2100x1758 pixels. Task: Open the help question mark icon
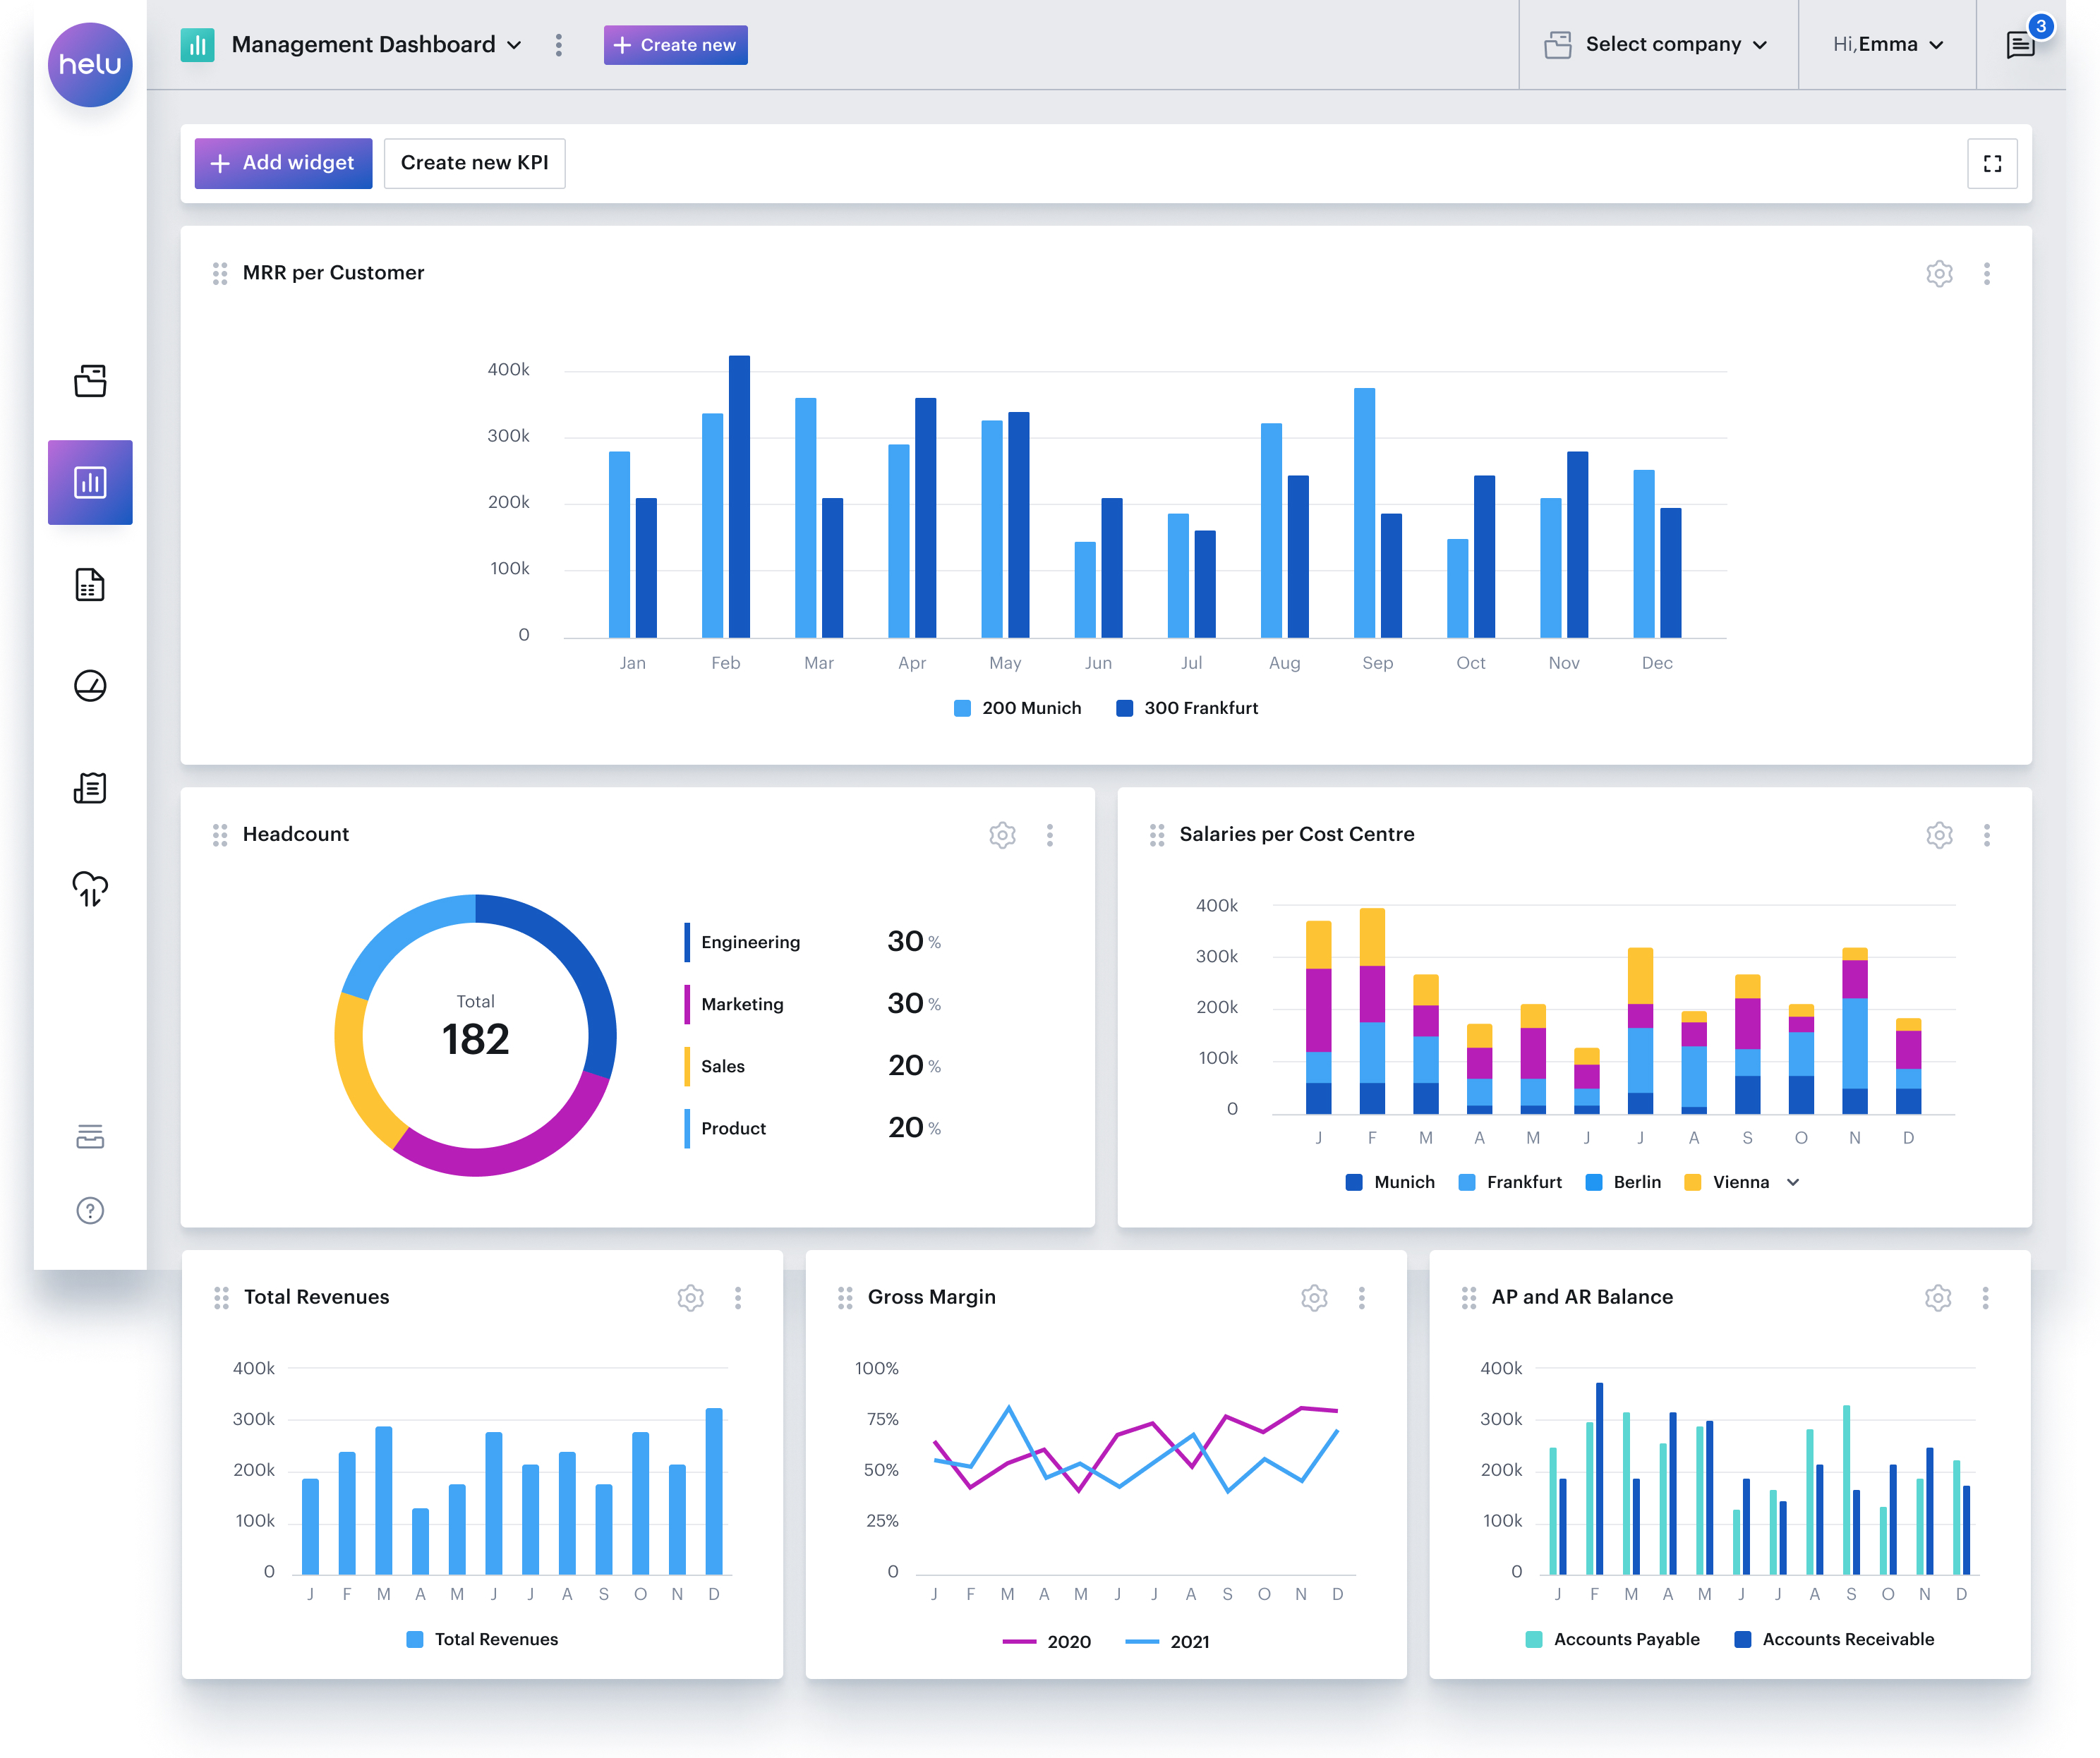point(90,1210)
